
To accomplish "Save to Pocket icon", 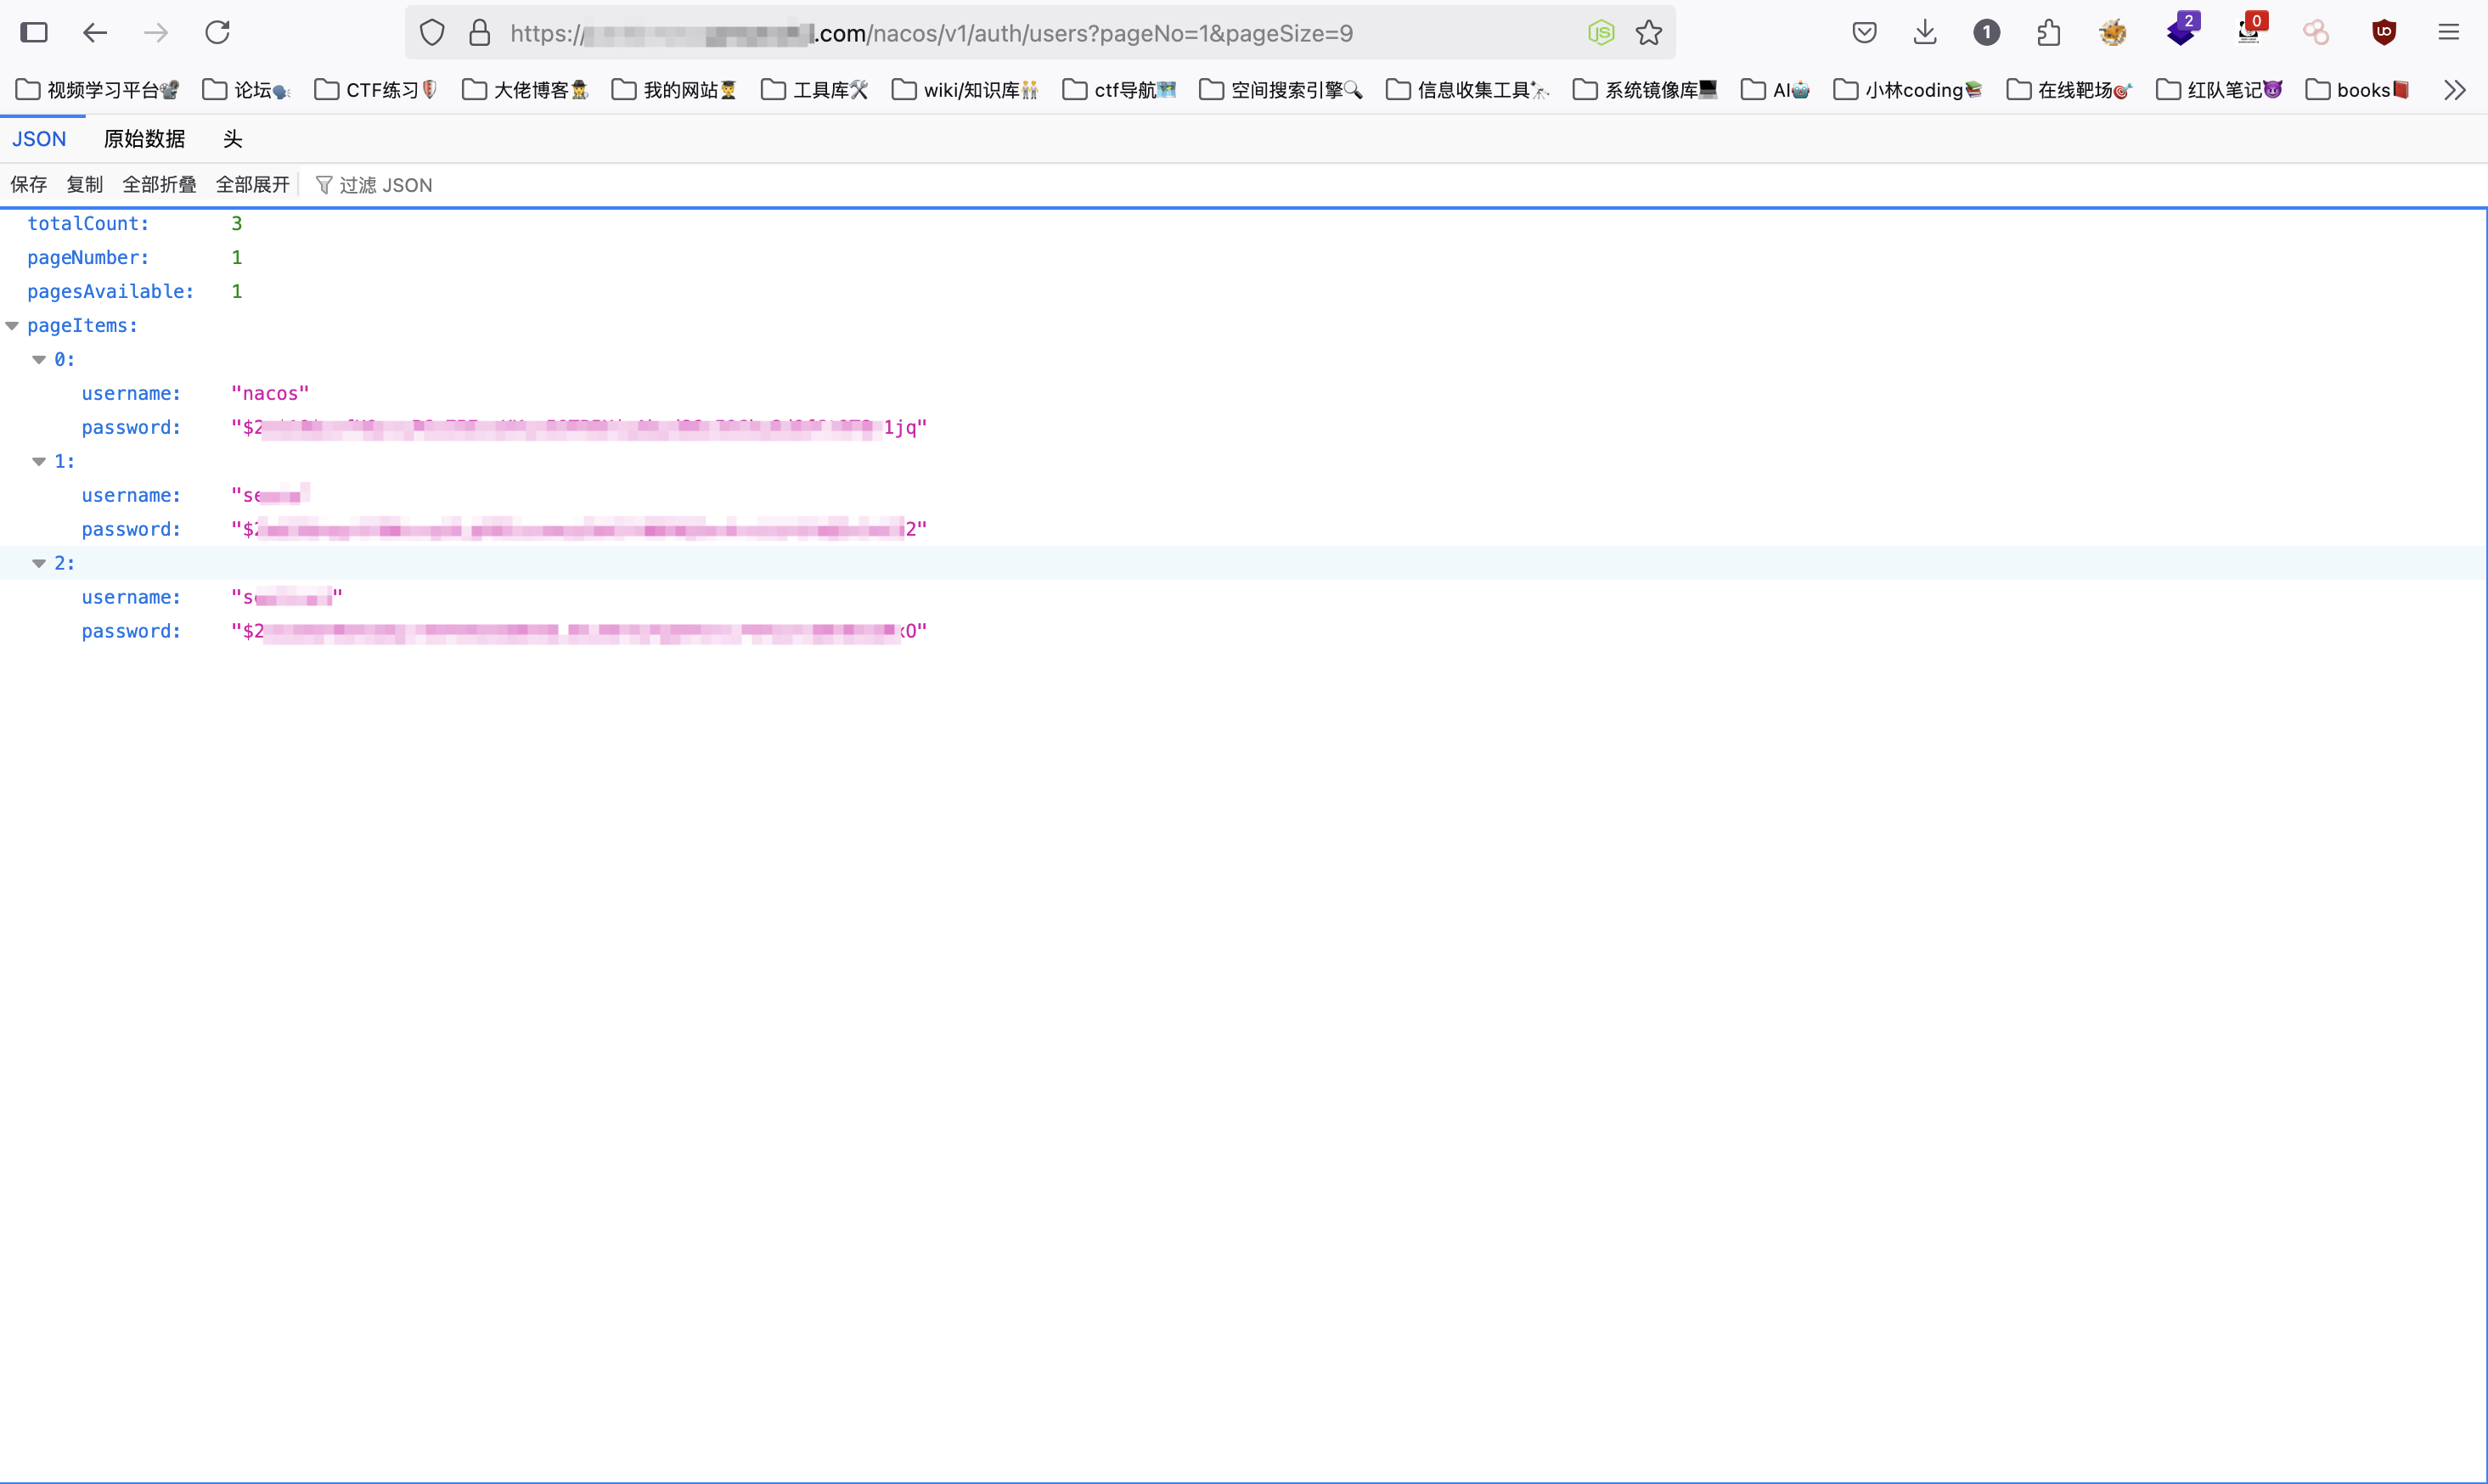I will click(1864, 33).
